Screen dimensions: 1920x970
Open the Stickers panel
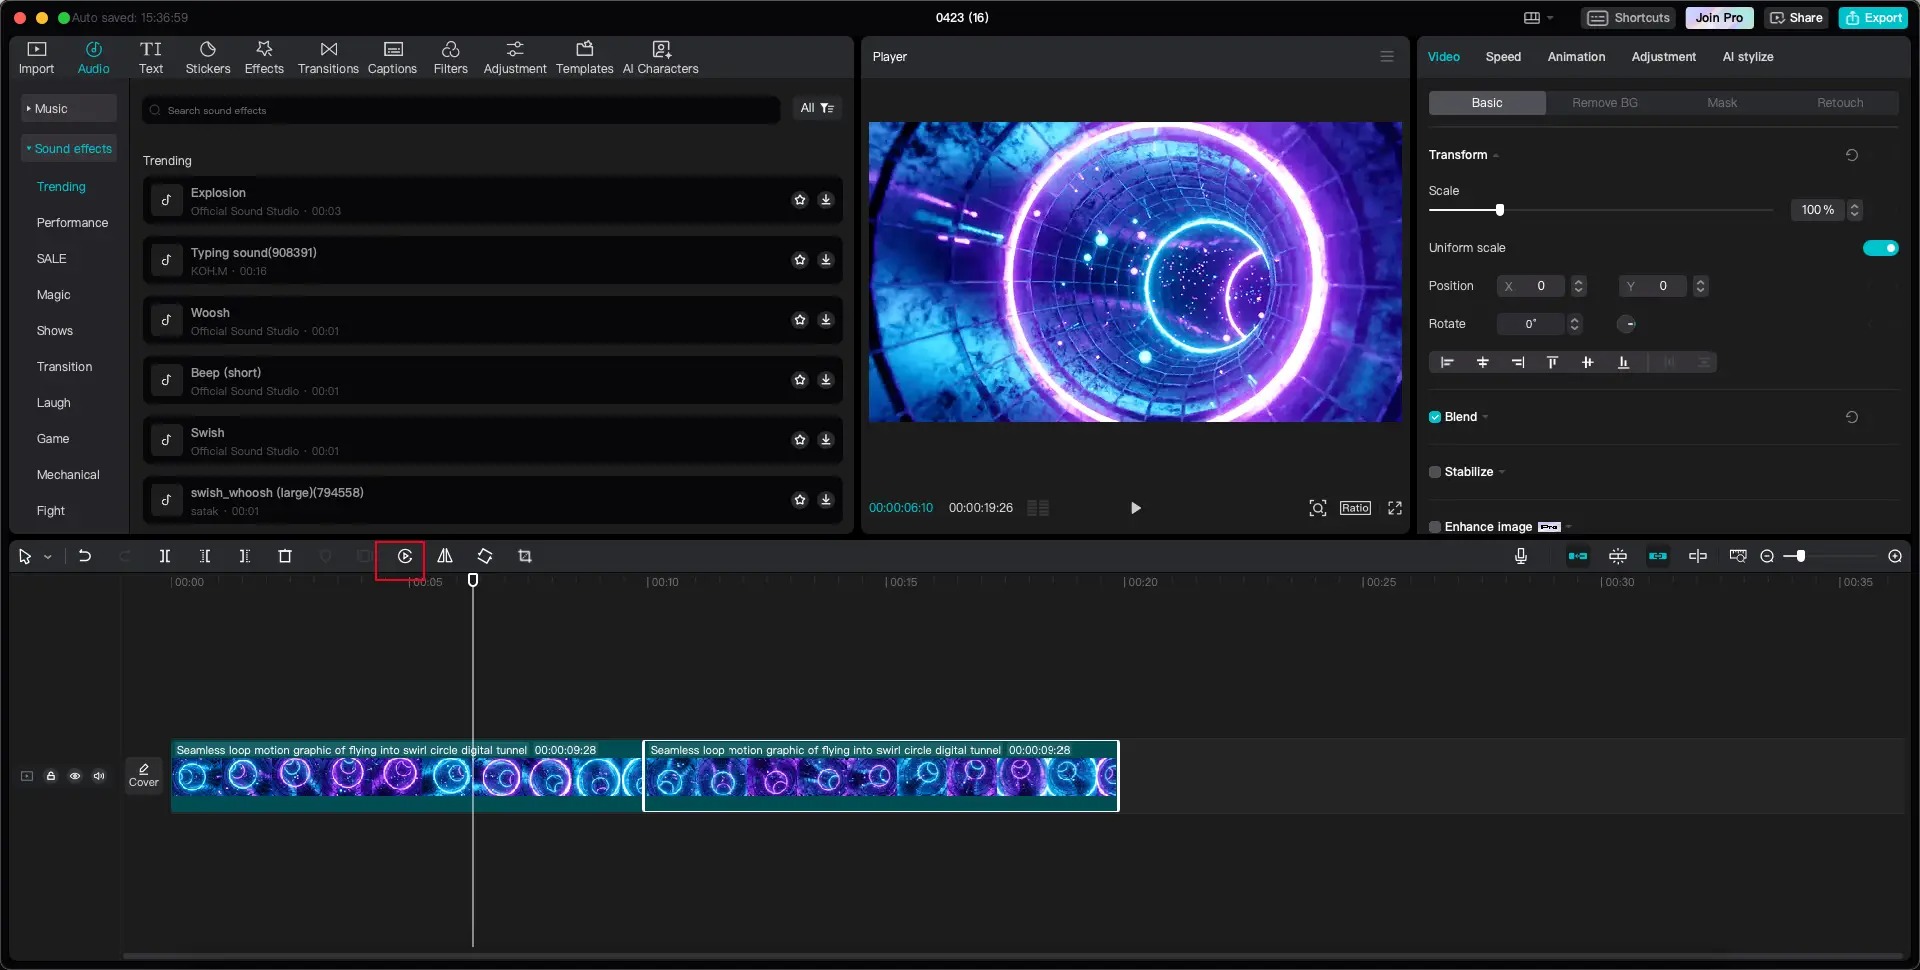208,58
